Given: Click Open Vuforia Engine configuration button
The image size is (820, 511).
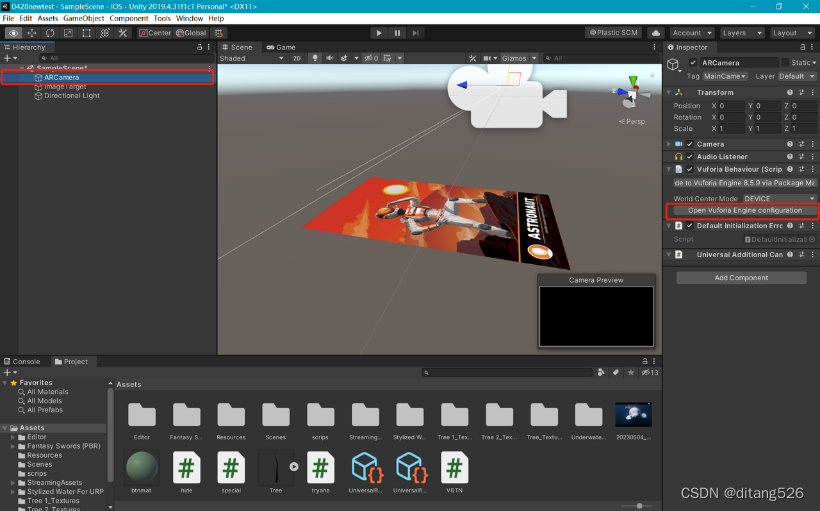Looking at the screenshot, I should tap(745, 210).
